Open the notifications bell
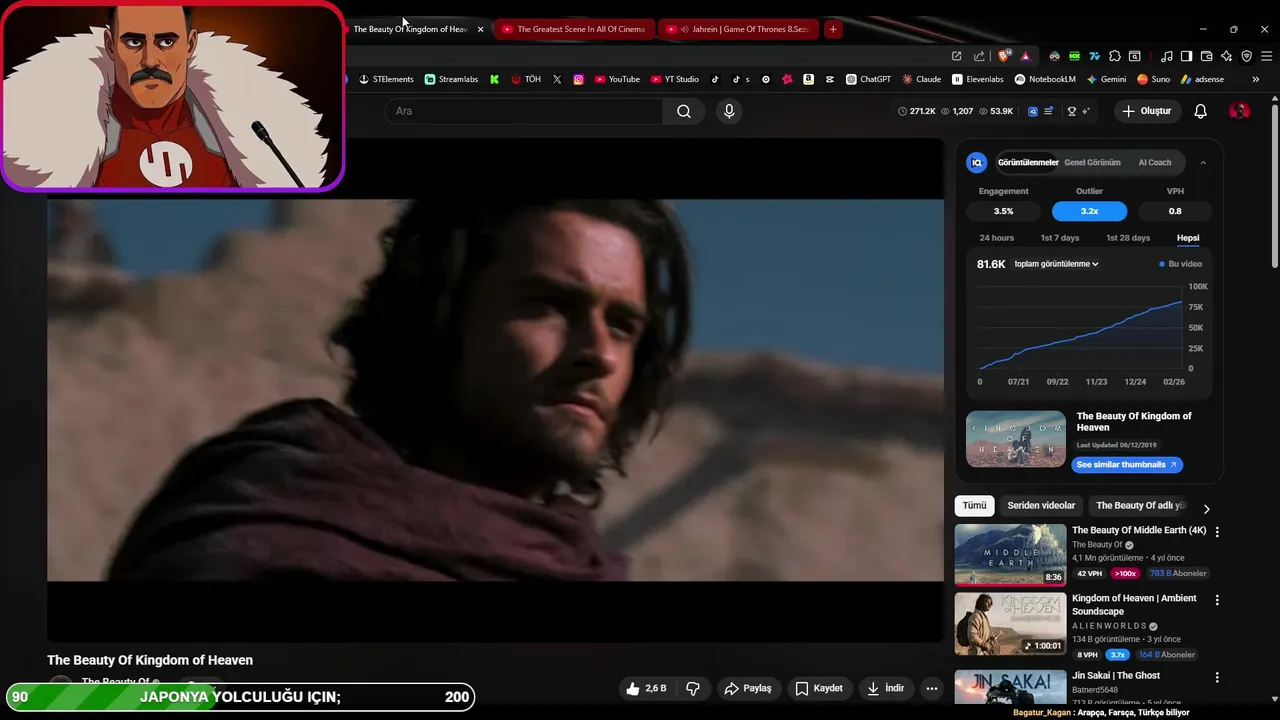1280x720 pixels. [1201, 111]
